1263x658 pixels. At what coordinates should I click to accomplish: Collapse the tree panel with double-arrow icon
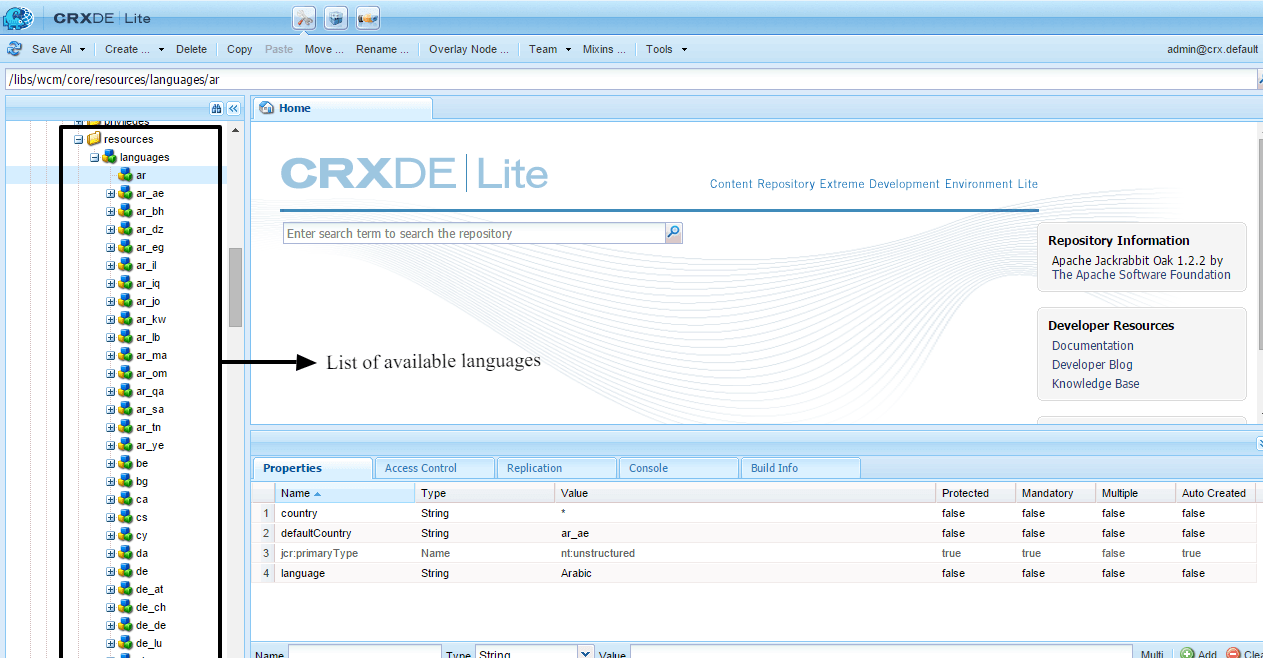tap(233, 108)
